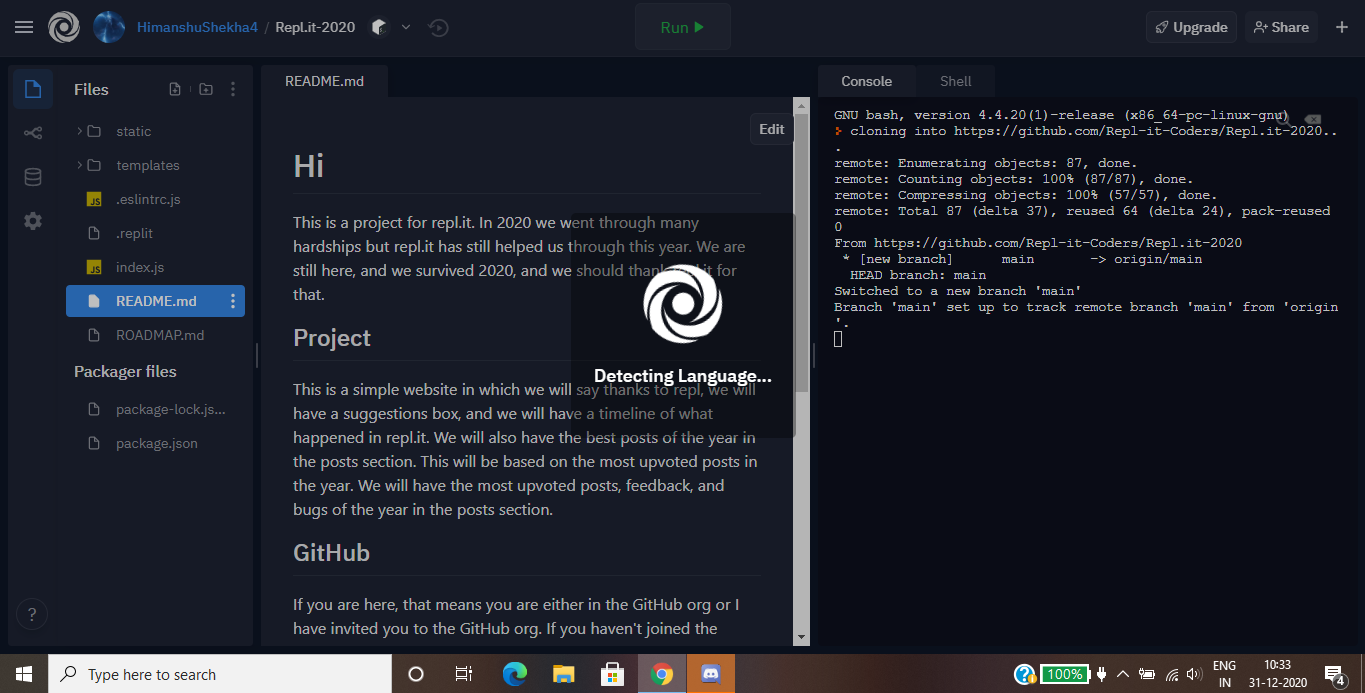This screenshot has width=1365, height=693.
Task: Click the Project heading in README
Action: coord(332,338)
